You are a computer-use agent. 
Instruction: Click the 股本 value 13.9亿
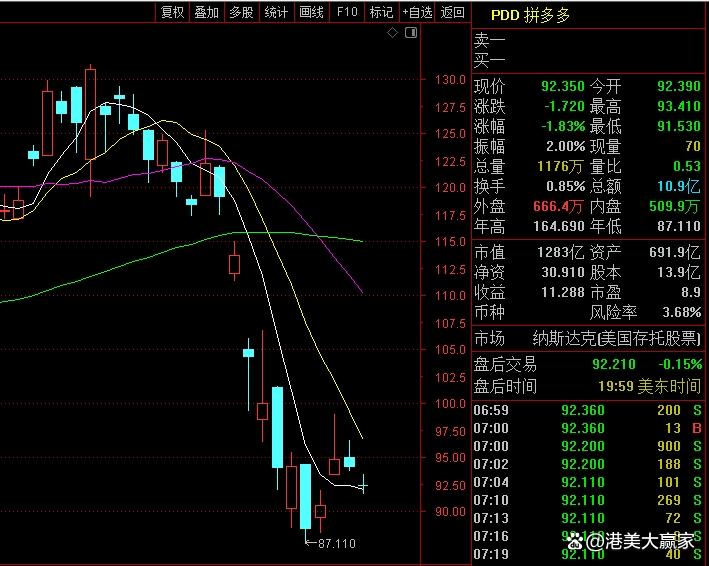679,272
